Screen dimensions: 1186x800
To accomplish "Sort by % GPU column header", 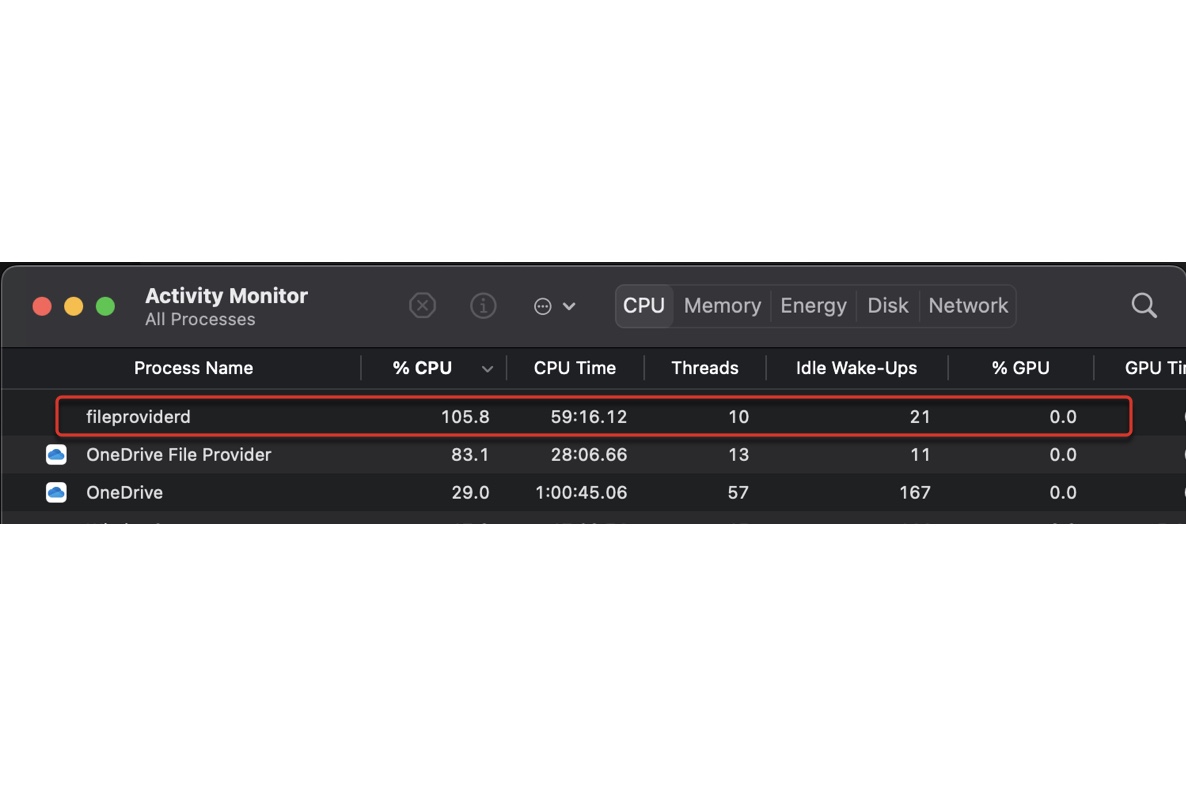I will pyautogui.click(x=1020, y=368).
